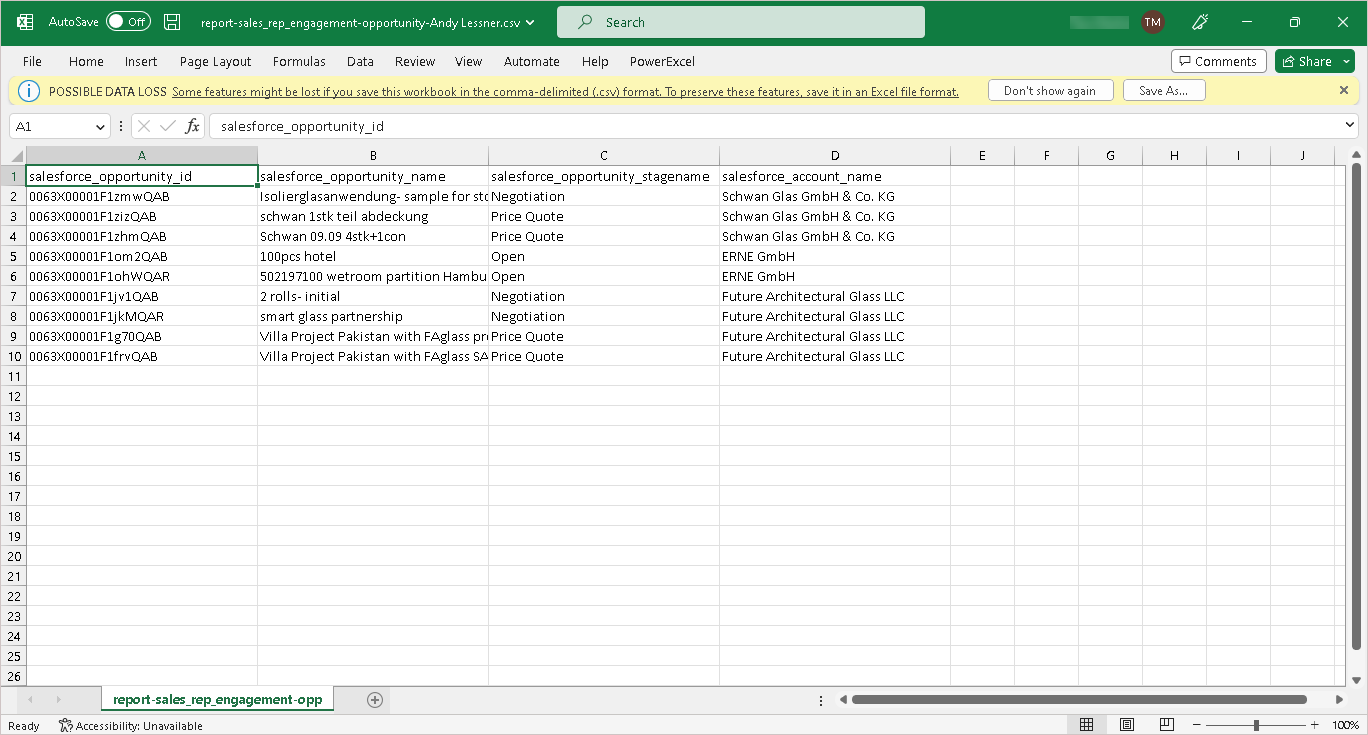Click the report-sales_rep_engagement-opp sheet tab
This screenshot has width=1368, height=735.
click(217, 700)
